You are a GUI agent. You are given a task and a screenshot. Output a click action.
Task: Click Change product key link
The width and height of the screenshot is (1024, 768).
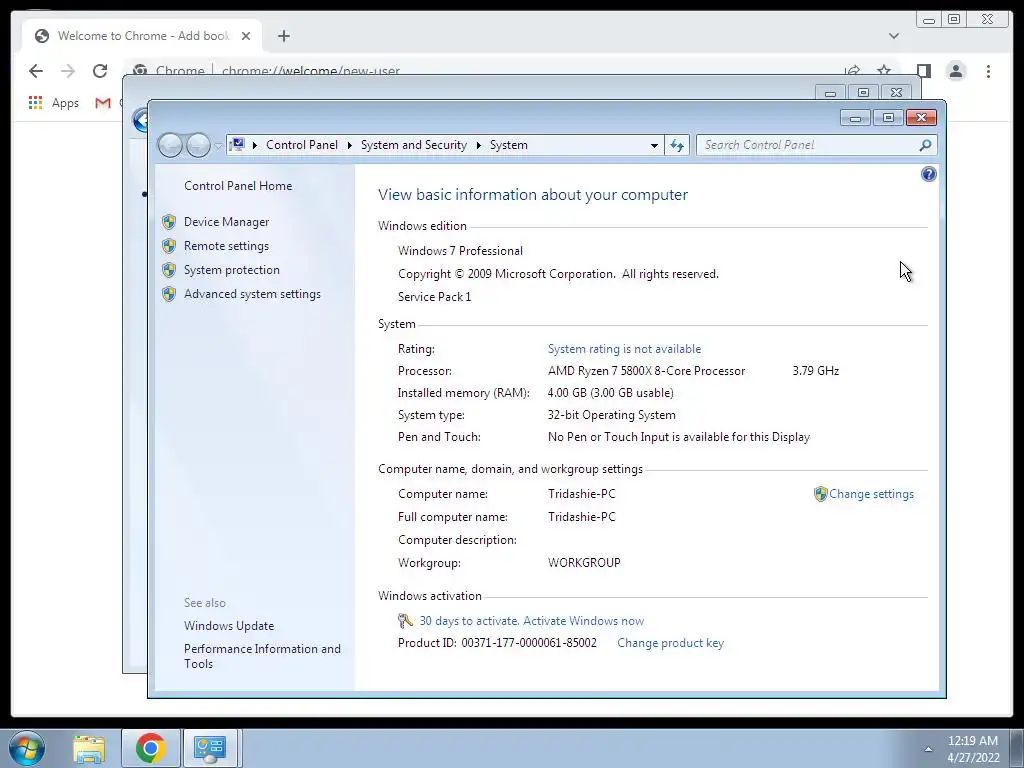click(670, 643)
